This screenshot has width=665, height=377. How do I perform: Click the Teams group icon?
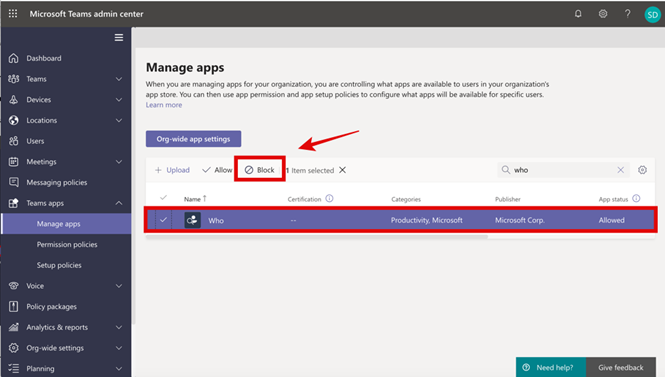[x=14, y=79]
